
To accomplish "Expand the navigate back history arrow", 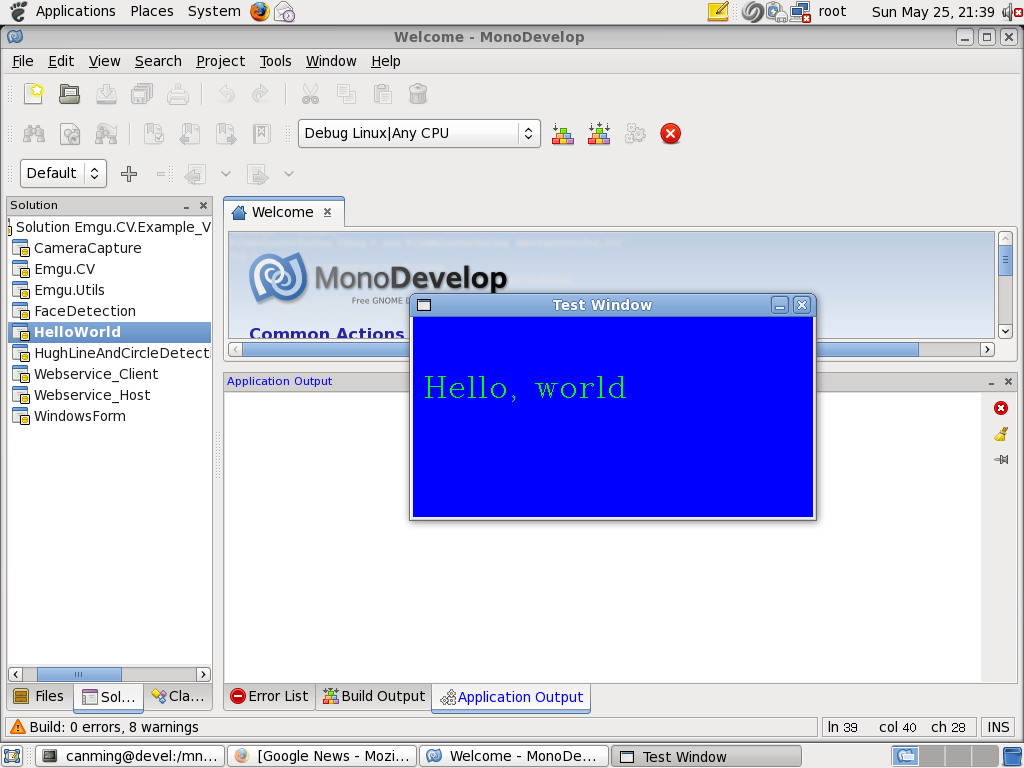I will click(226, 174).
